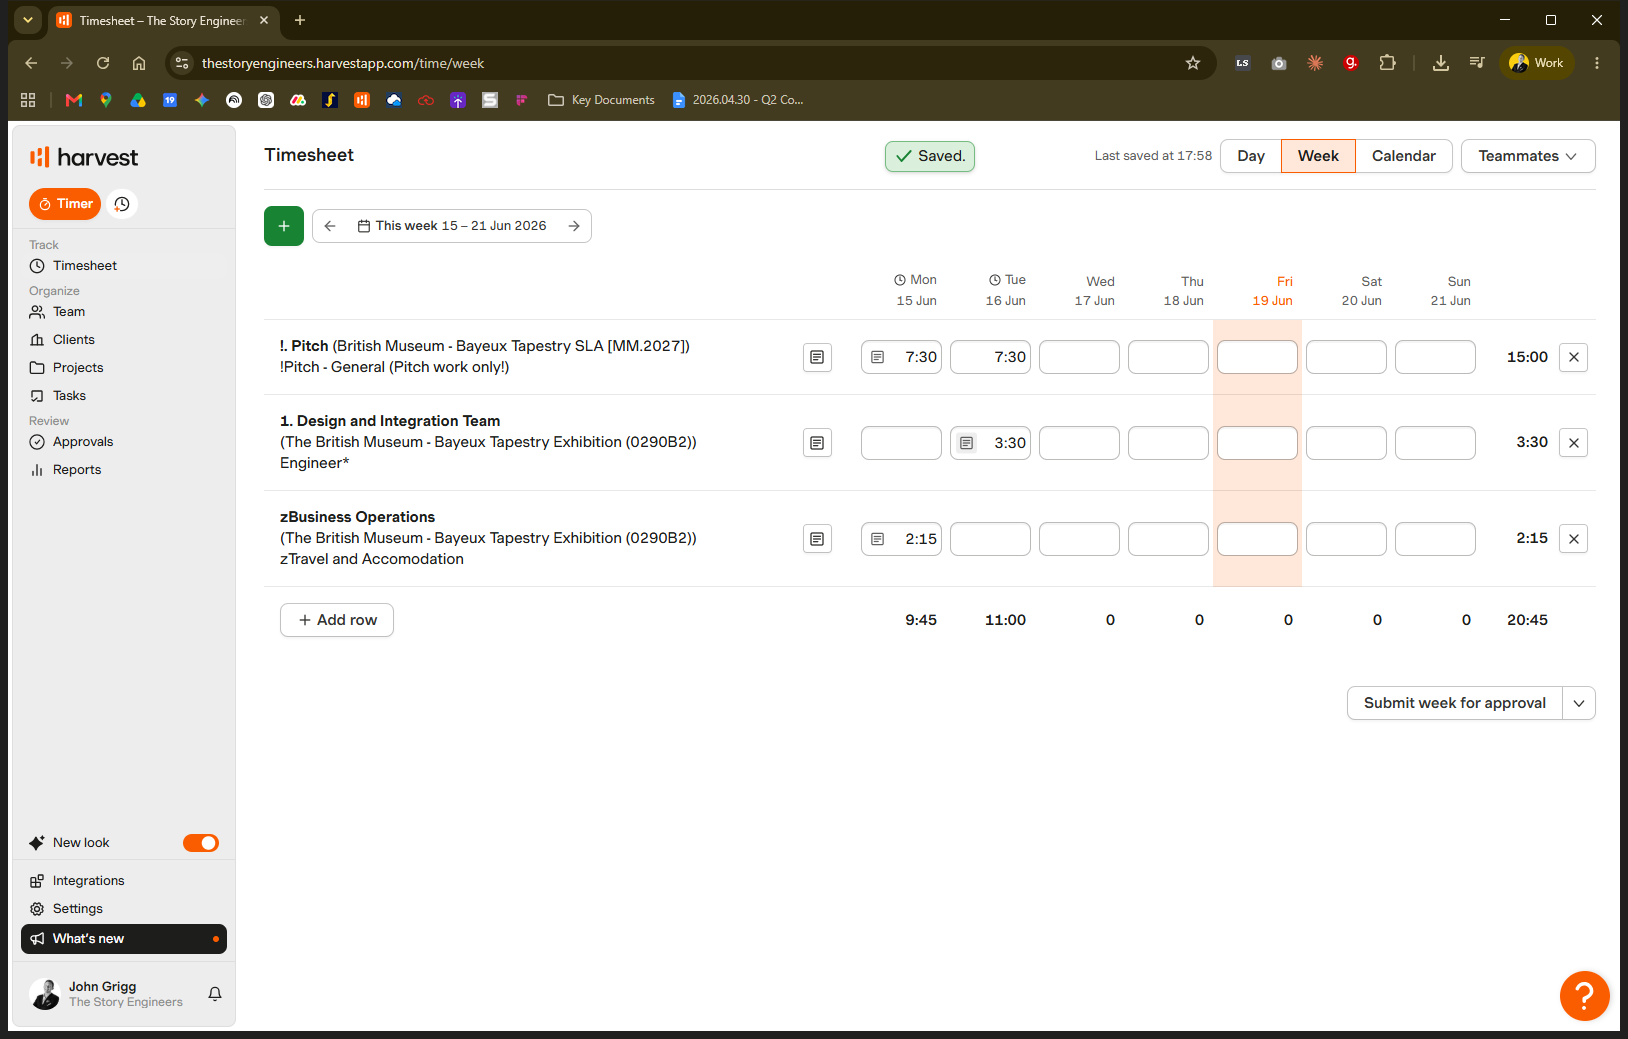Expand submit week options arrow
The image size is (1628, 1039).
pyautogui.click(x=1579, y=703)
